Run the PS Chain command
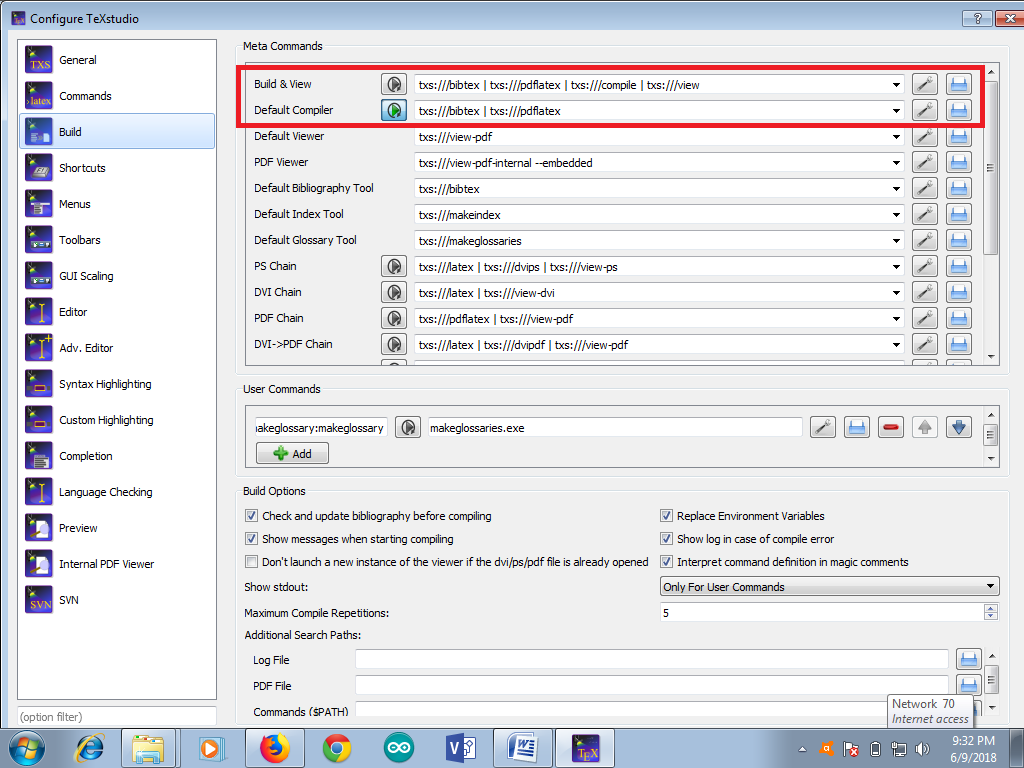This screenshot has width=1024, height=768. 394,266
